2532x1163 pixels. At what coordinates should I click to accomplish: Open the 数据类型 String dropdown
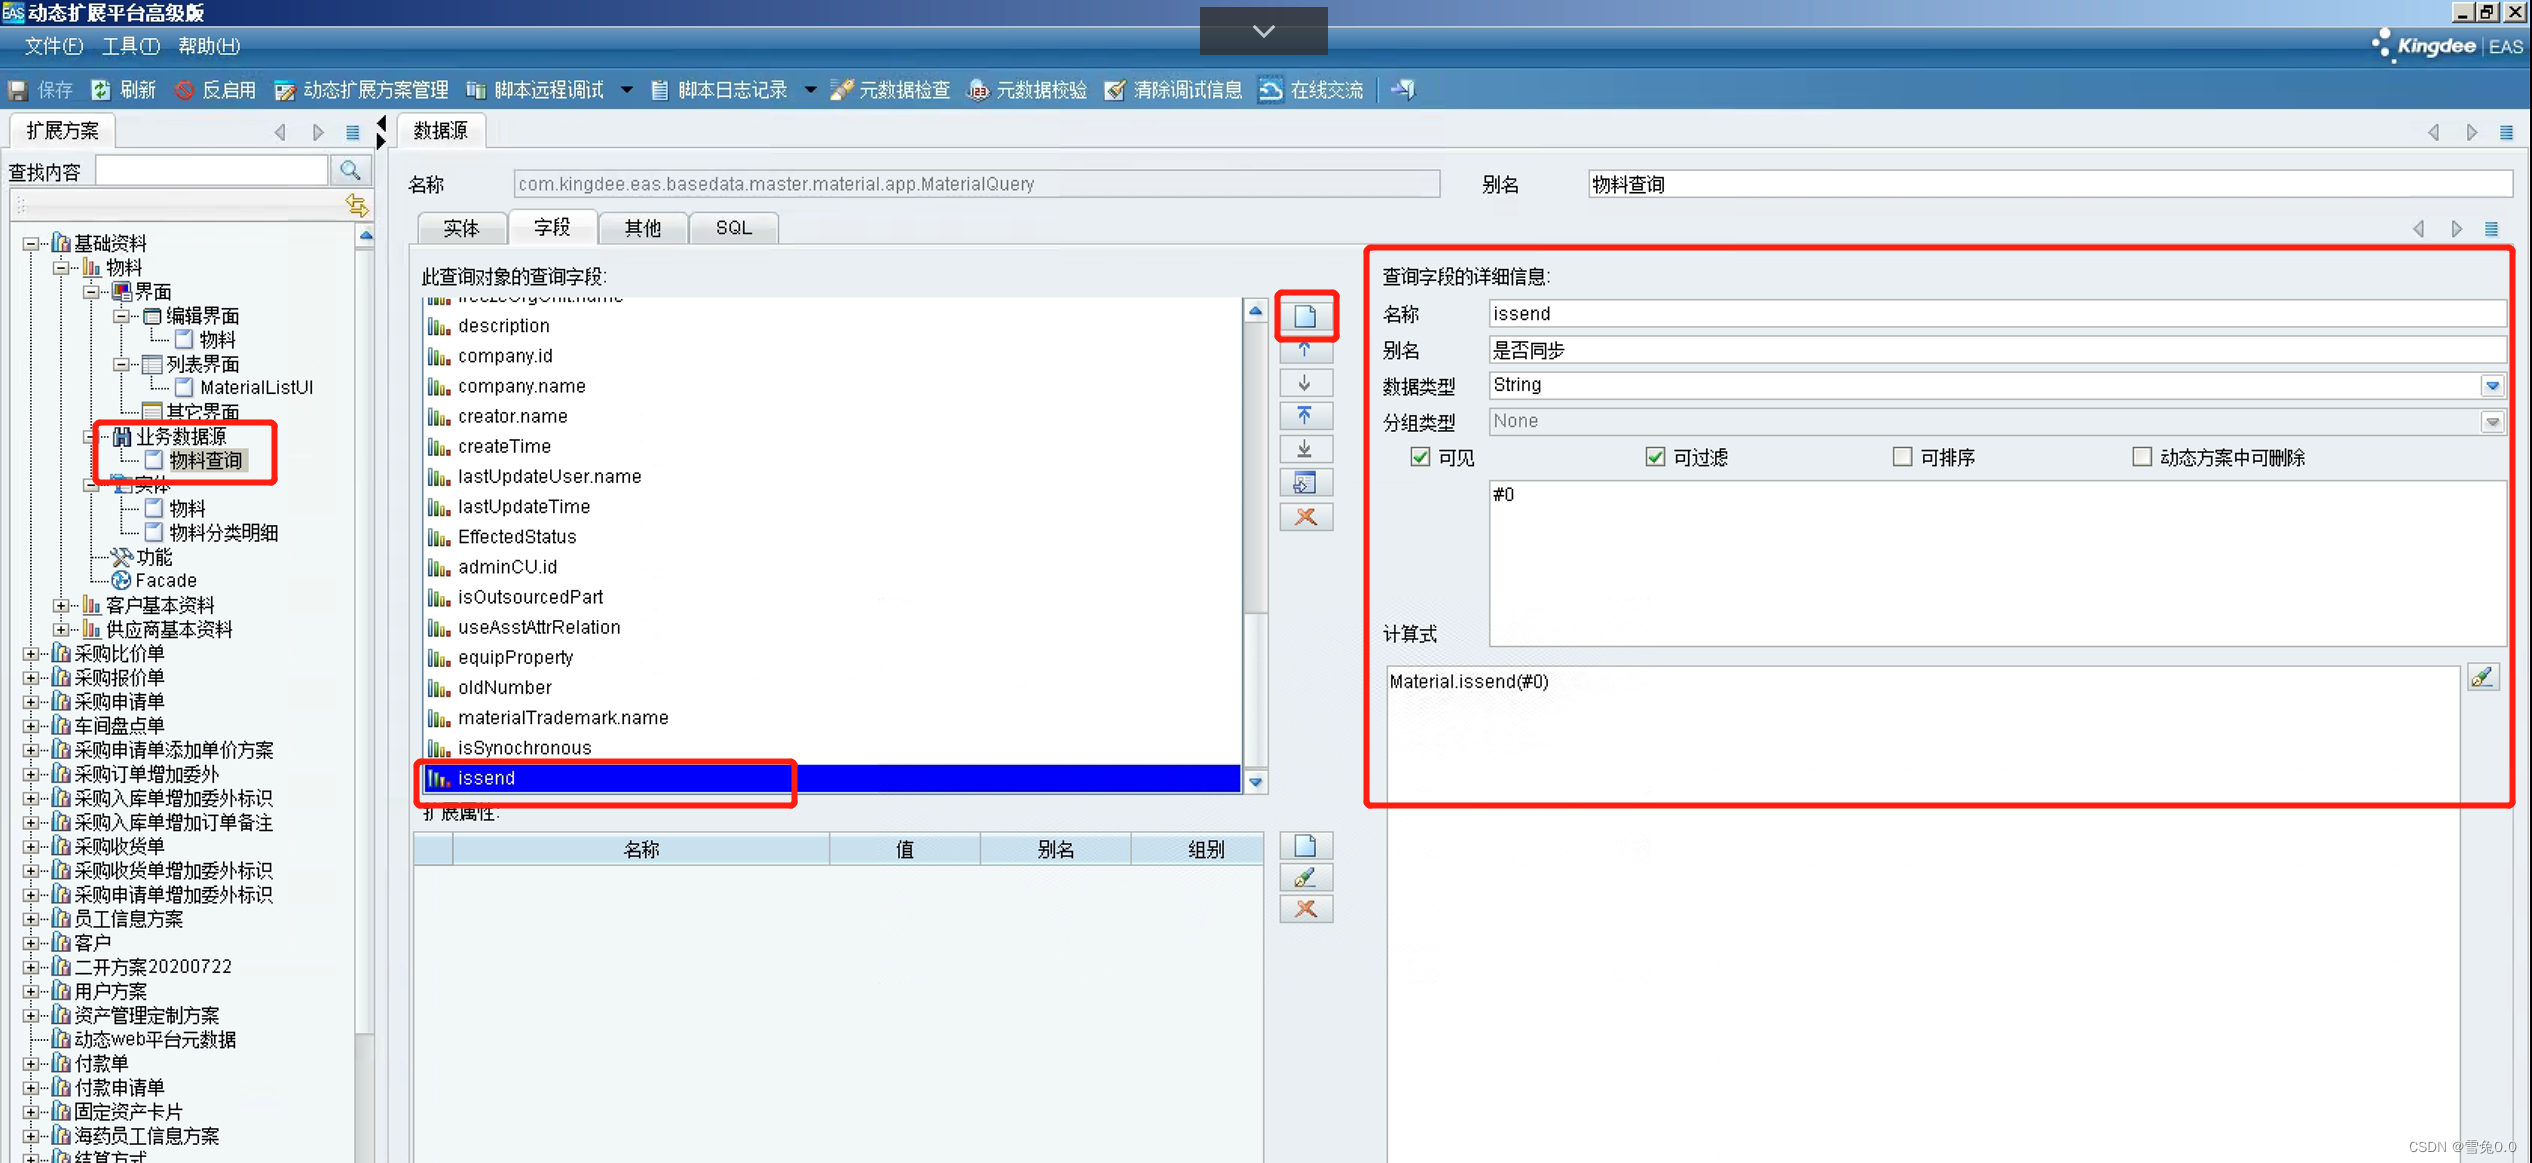point(2492,386)
